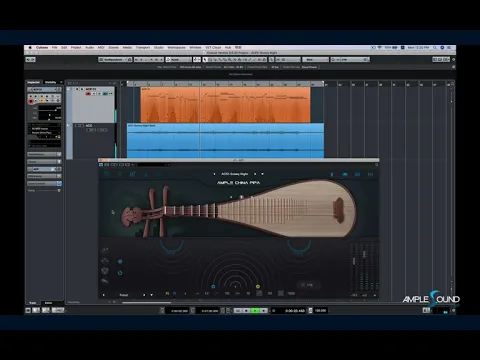Click the second icon at the plugin top right

[345, 174]
